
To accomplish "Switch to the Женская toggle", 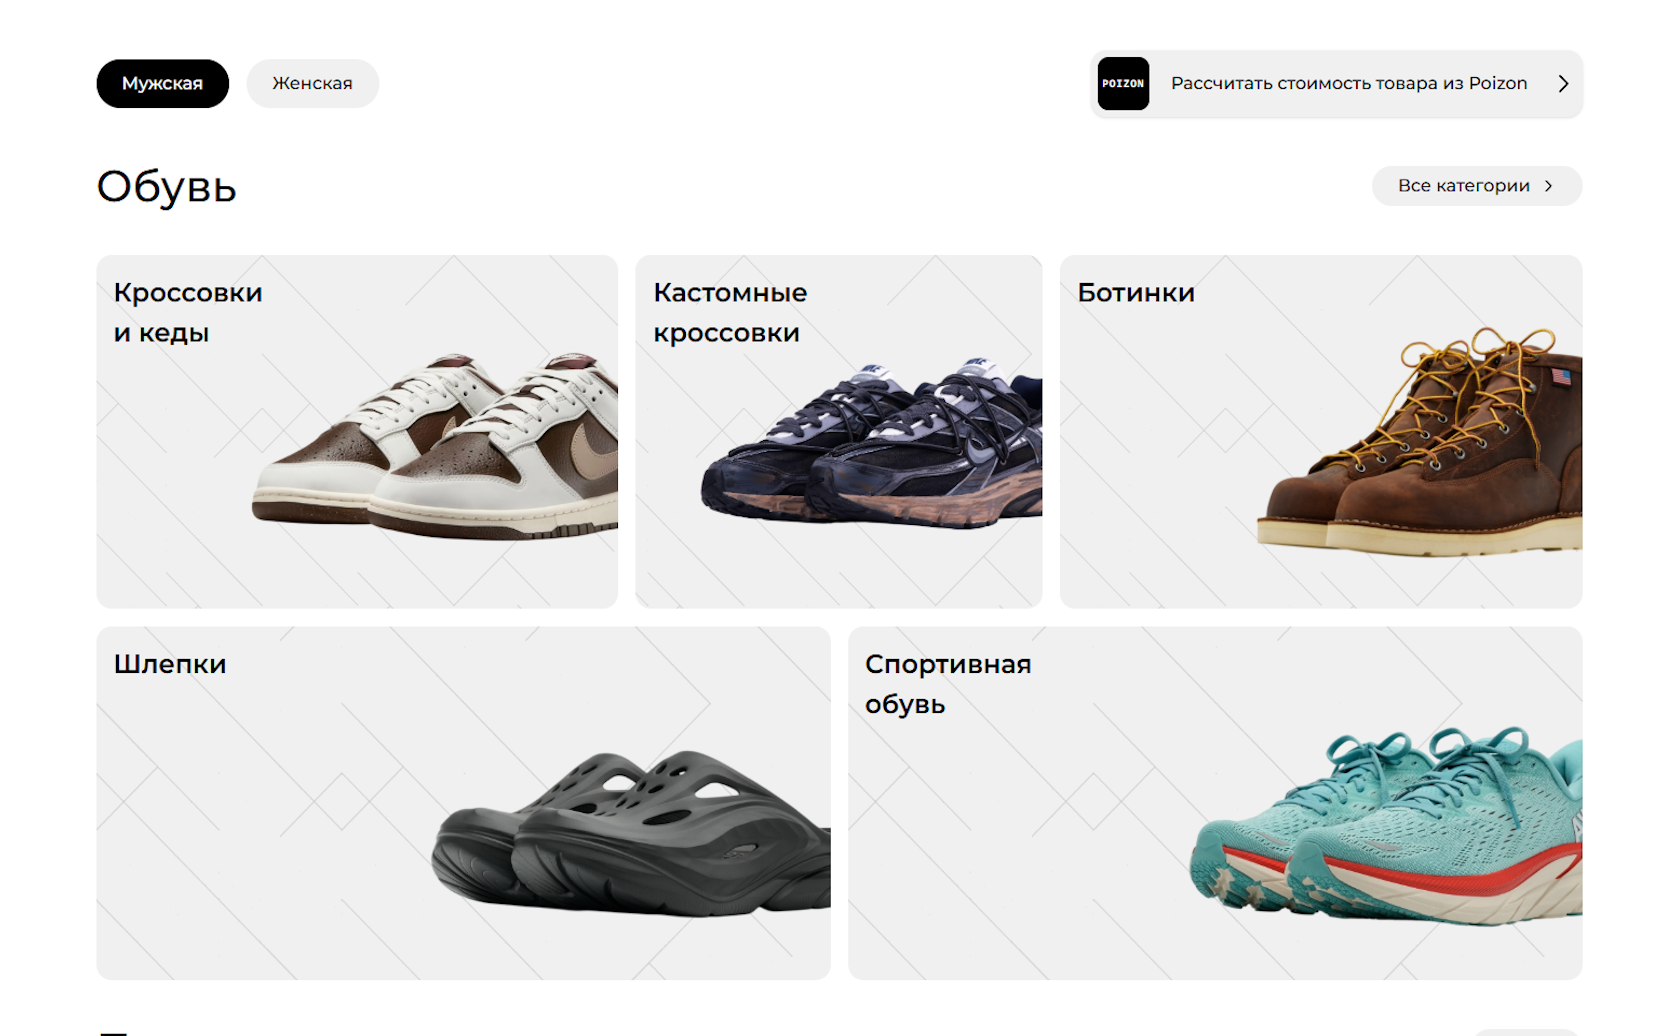I will click(x=312, y=84).
